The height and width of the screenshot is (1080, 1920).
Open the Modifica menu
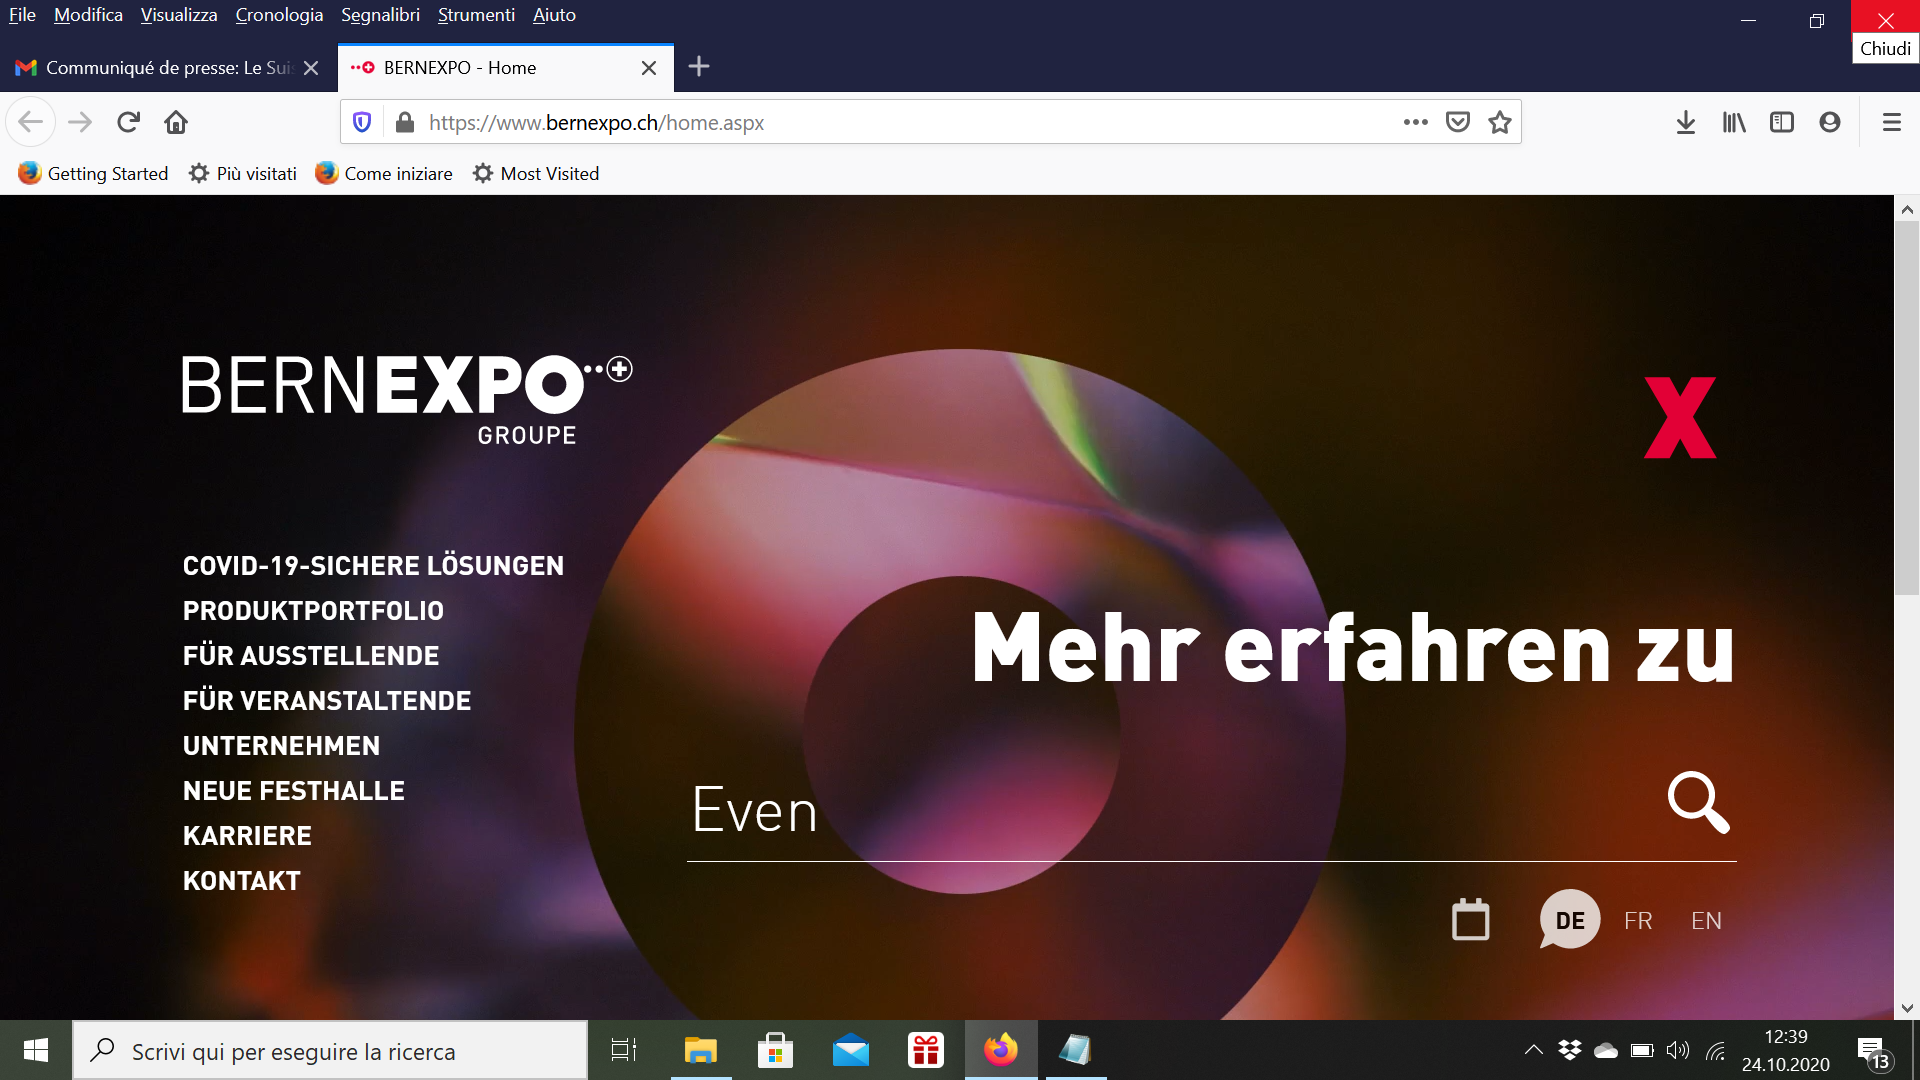pyautogui.click(x=88, y=15)
